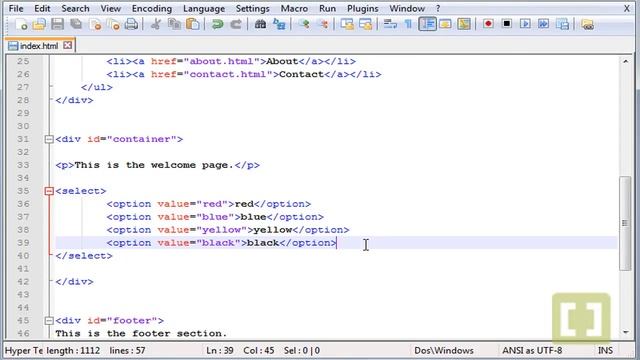The image size is (640, 360).
Task: Click the text 'This is the welcome page.'
Action: [x=154, y=165]
